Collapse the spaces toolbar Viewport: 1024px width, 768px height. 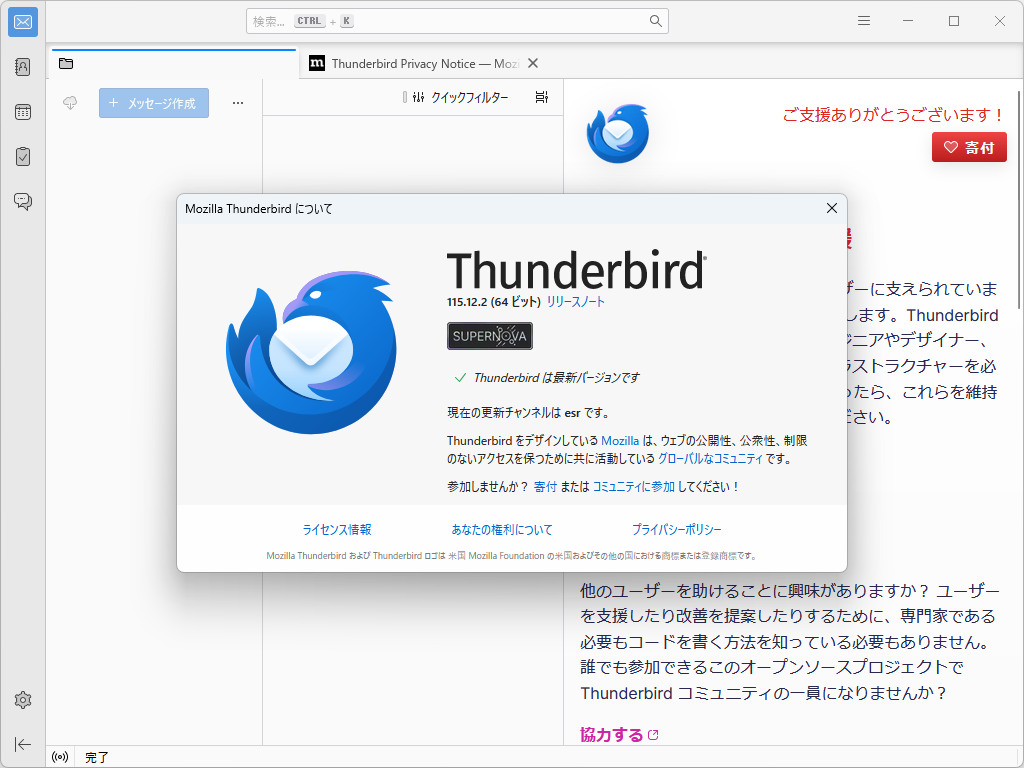(22, 744)
